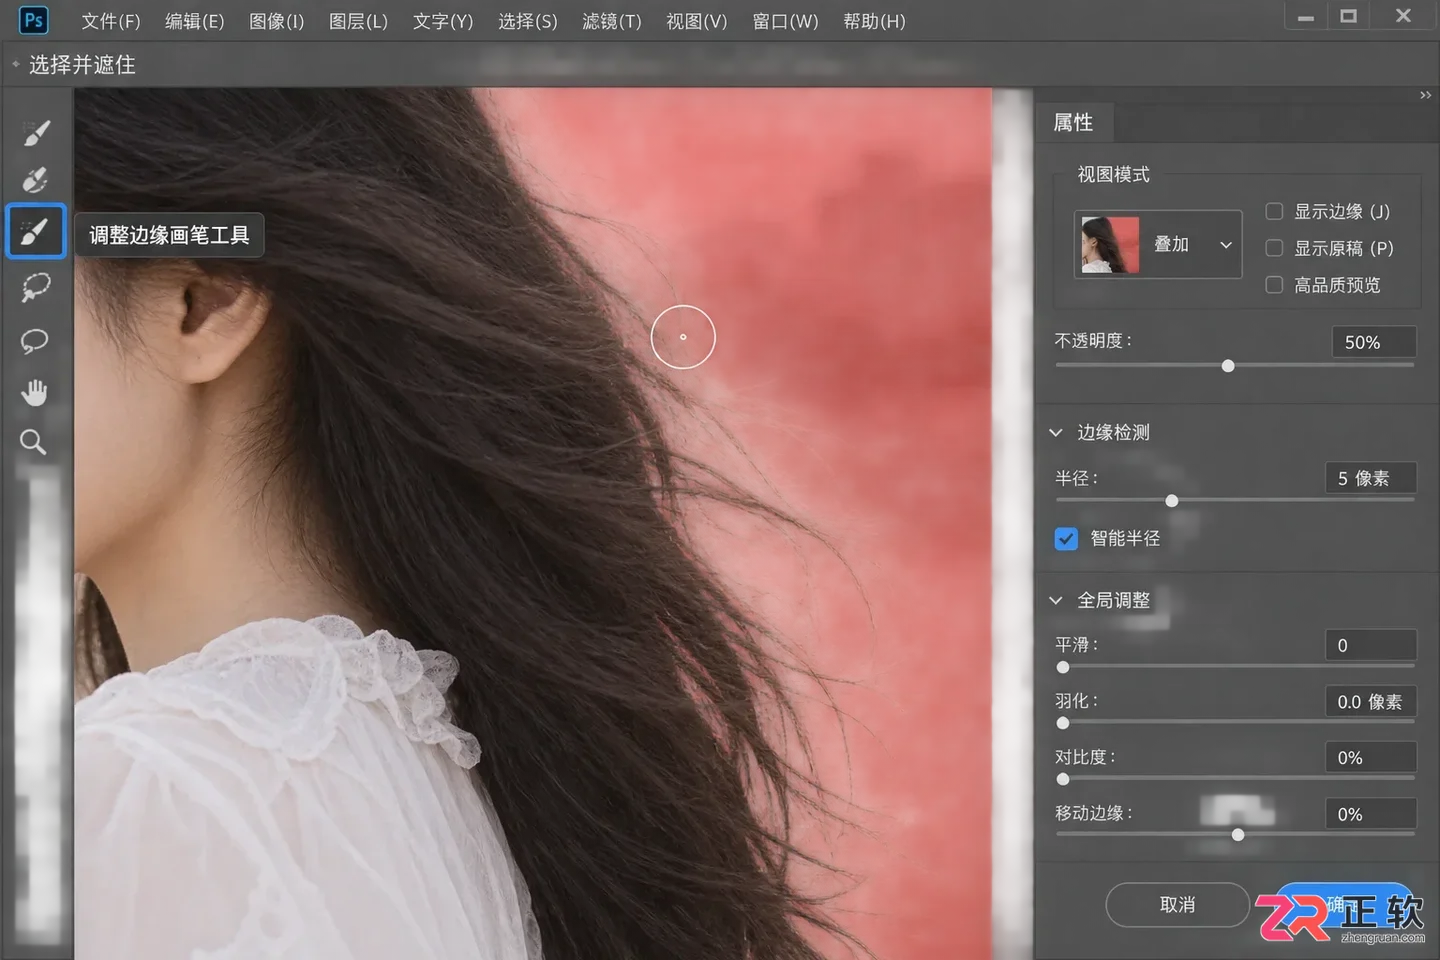1440x960 pixels.
Task: Click the 对比度 slider handle
Action: pos(1063,779)
